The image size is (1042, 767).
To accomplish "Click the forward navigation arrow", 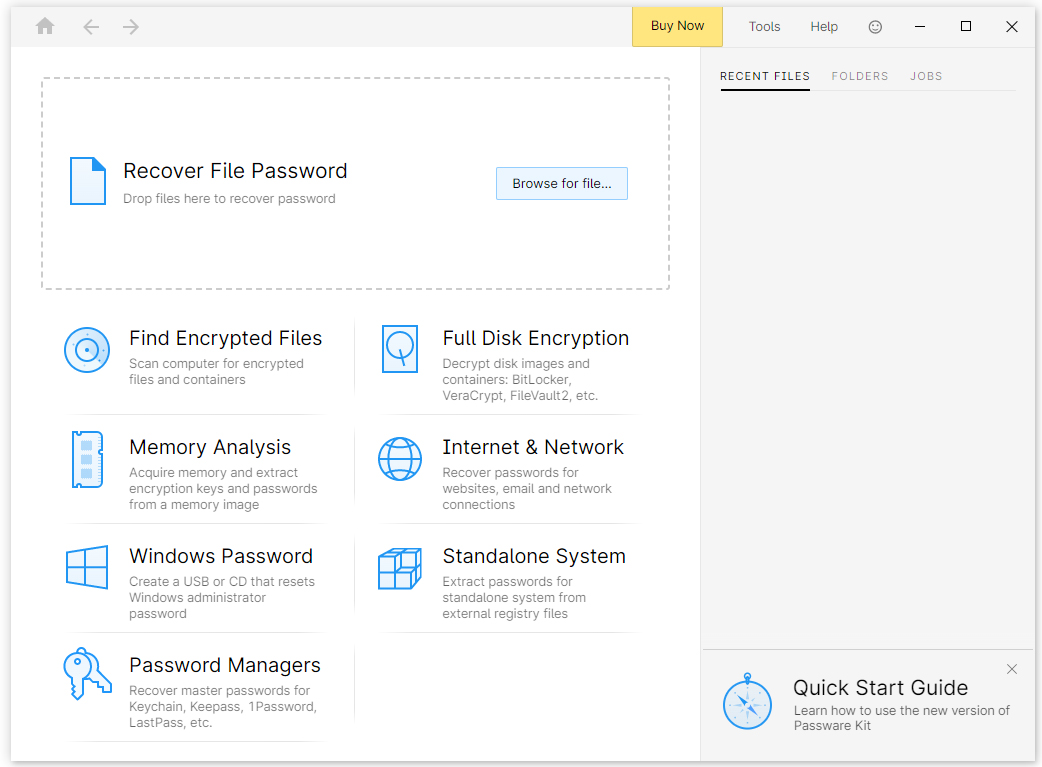I will tap(131, 27).
